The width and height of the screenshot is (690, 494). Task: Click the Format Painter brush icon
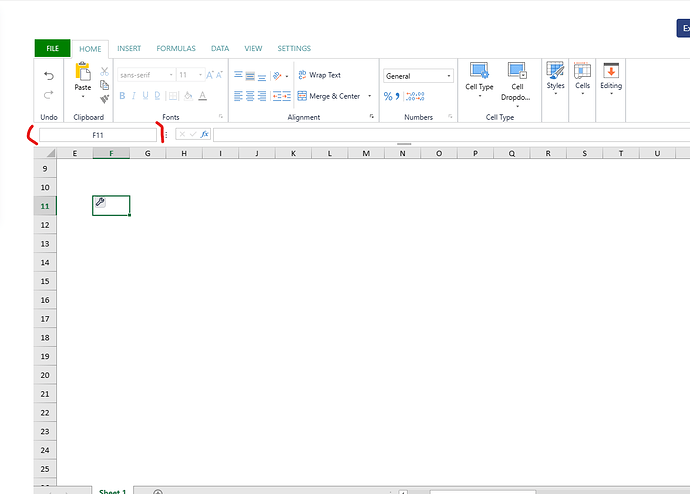coord(104,99)
